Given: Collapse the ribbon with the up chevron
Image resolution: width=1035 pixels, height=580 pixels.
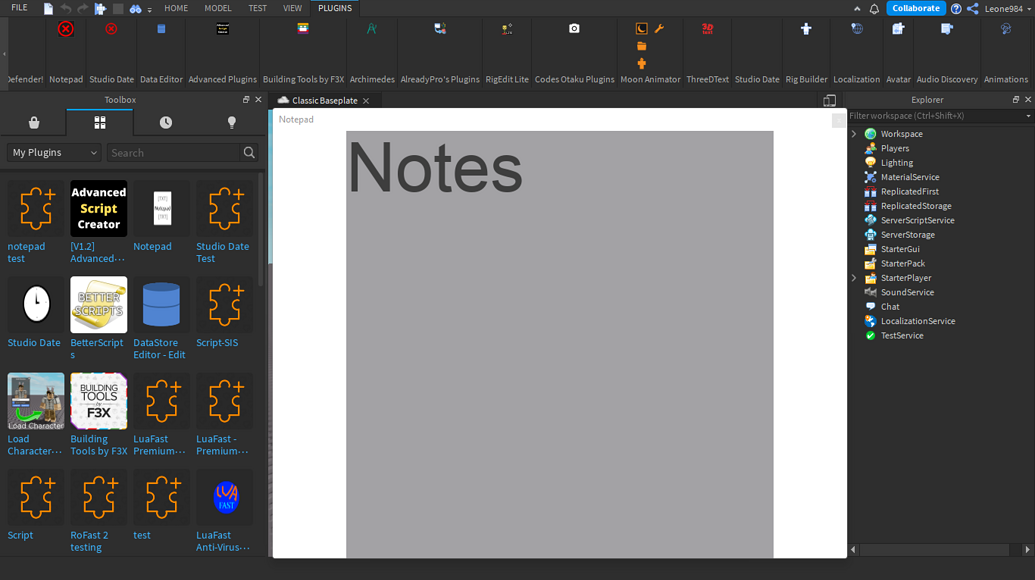Looking at the screenshot, I should point(857,9).
